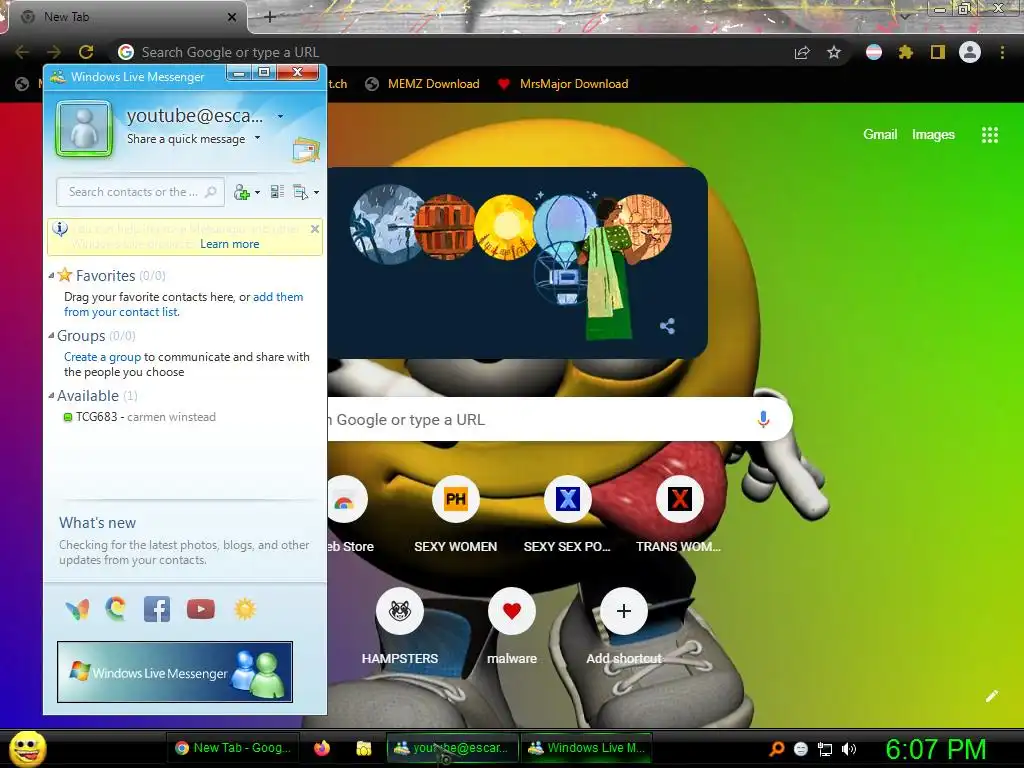Open the Messenger show menu icon
Image resolution: width=1024 pixels, height=768 pixels.
pyautogui.click(x=300, y=192)
